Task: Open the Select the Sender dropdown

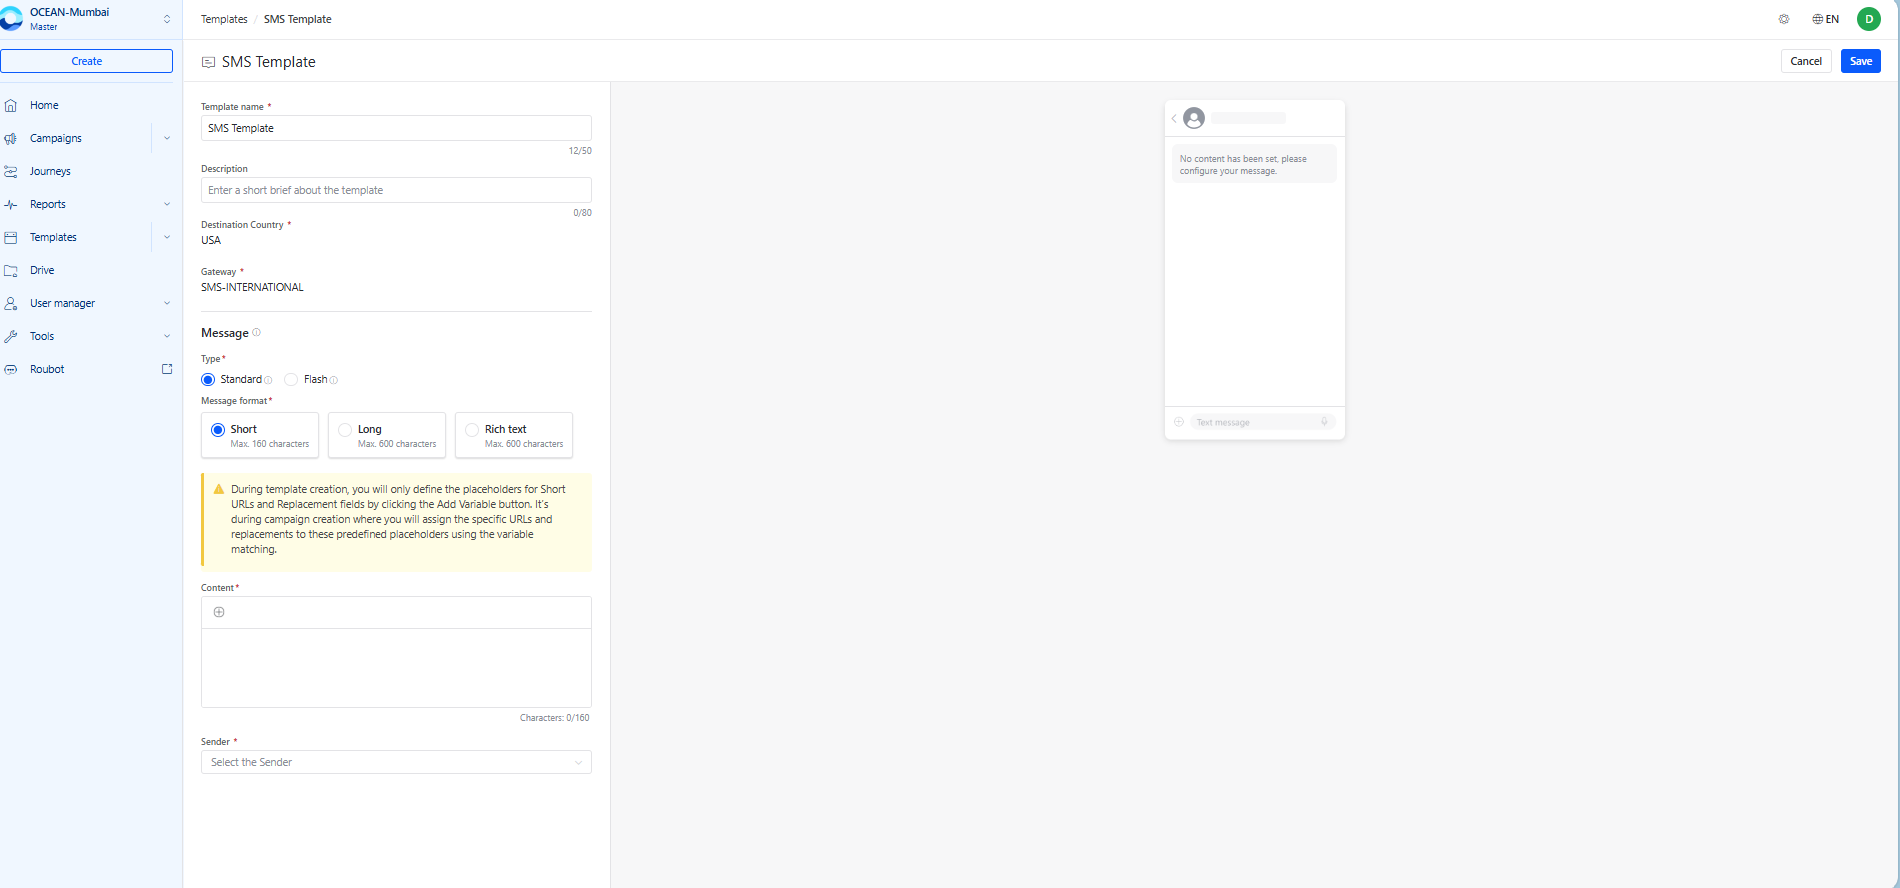Action: point(396,762)
